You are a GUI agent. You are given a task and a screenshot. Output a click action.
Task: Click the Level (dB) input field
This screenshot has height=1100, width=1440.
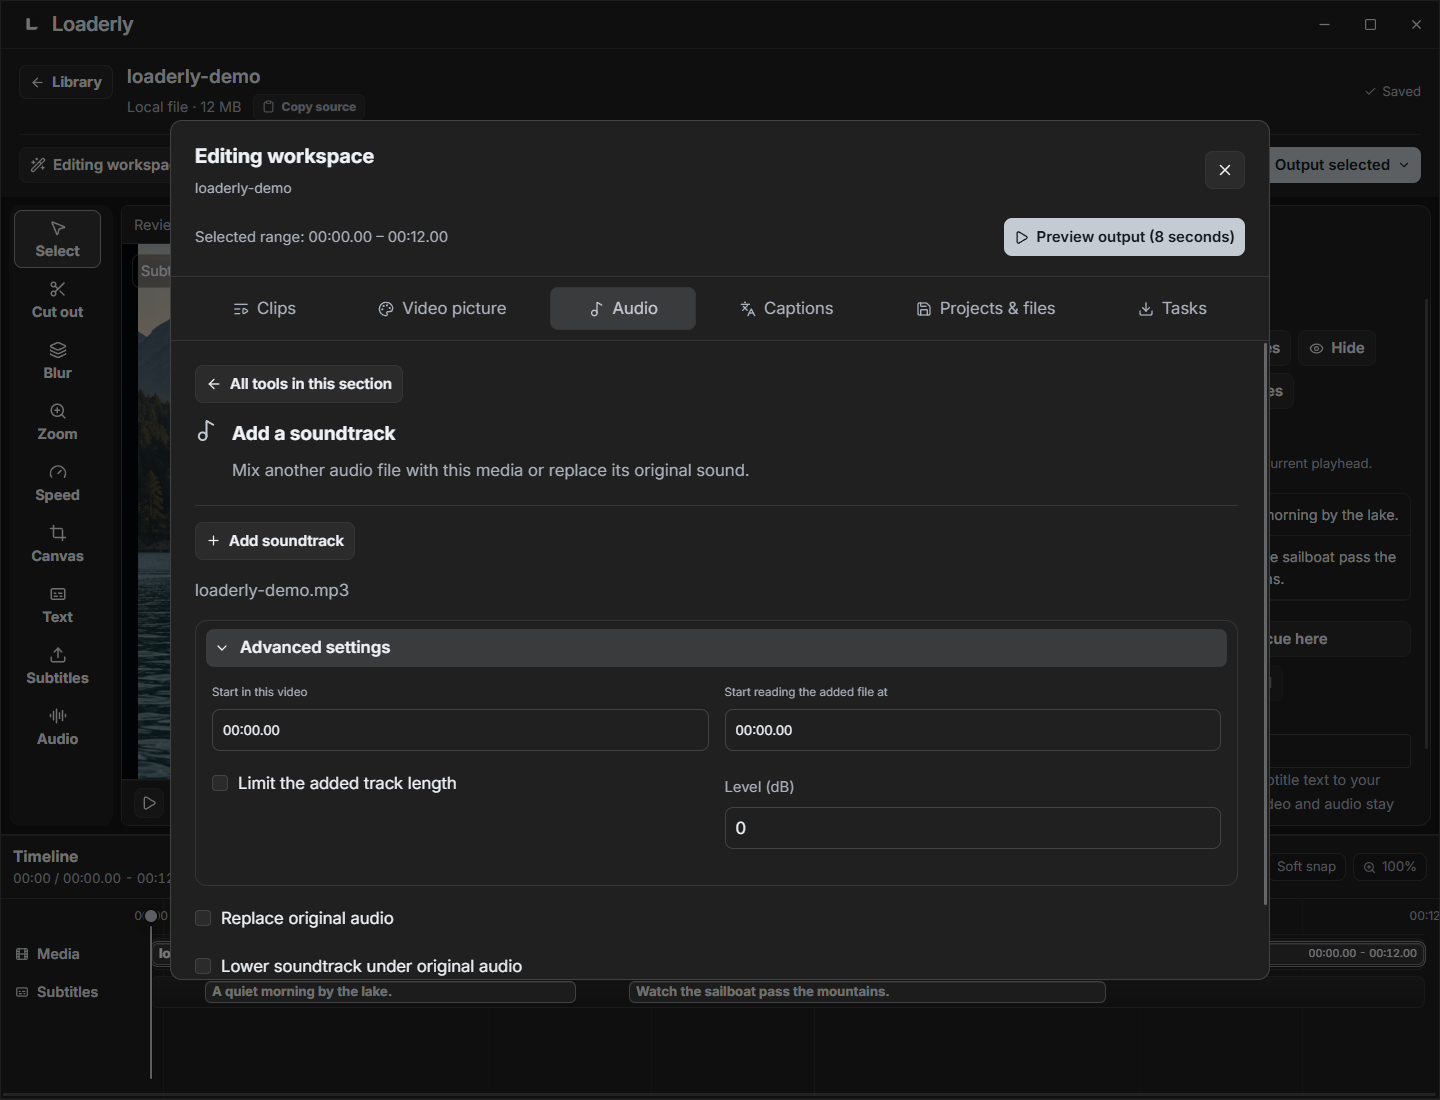pos(972,828)
